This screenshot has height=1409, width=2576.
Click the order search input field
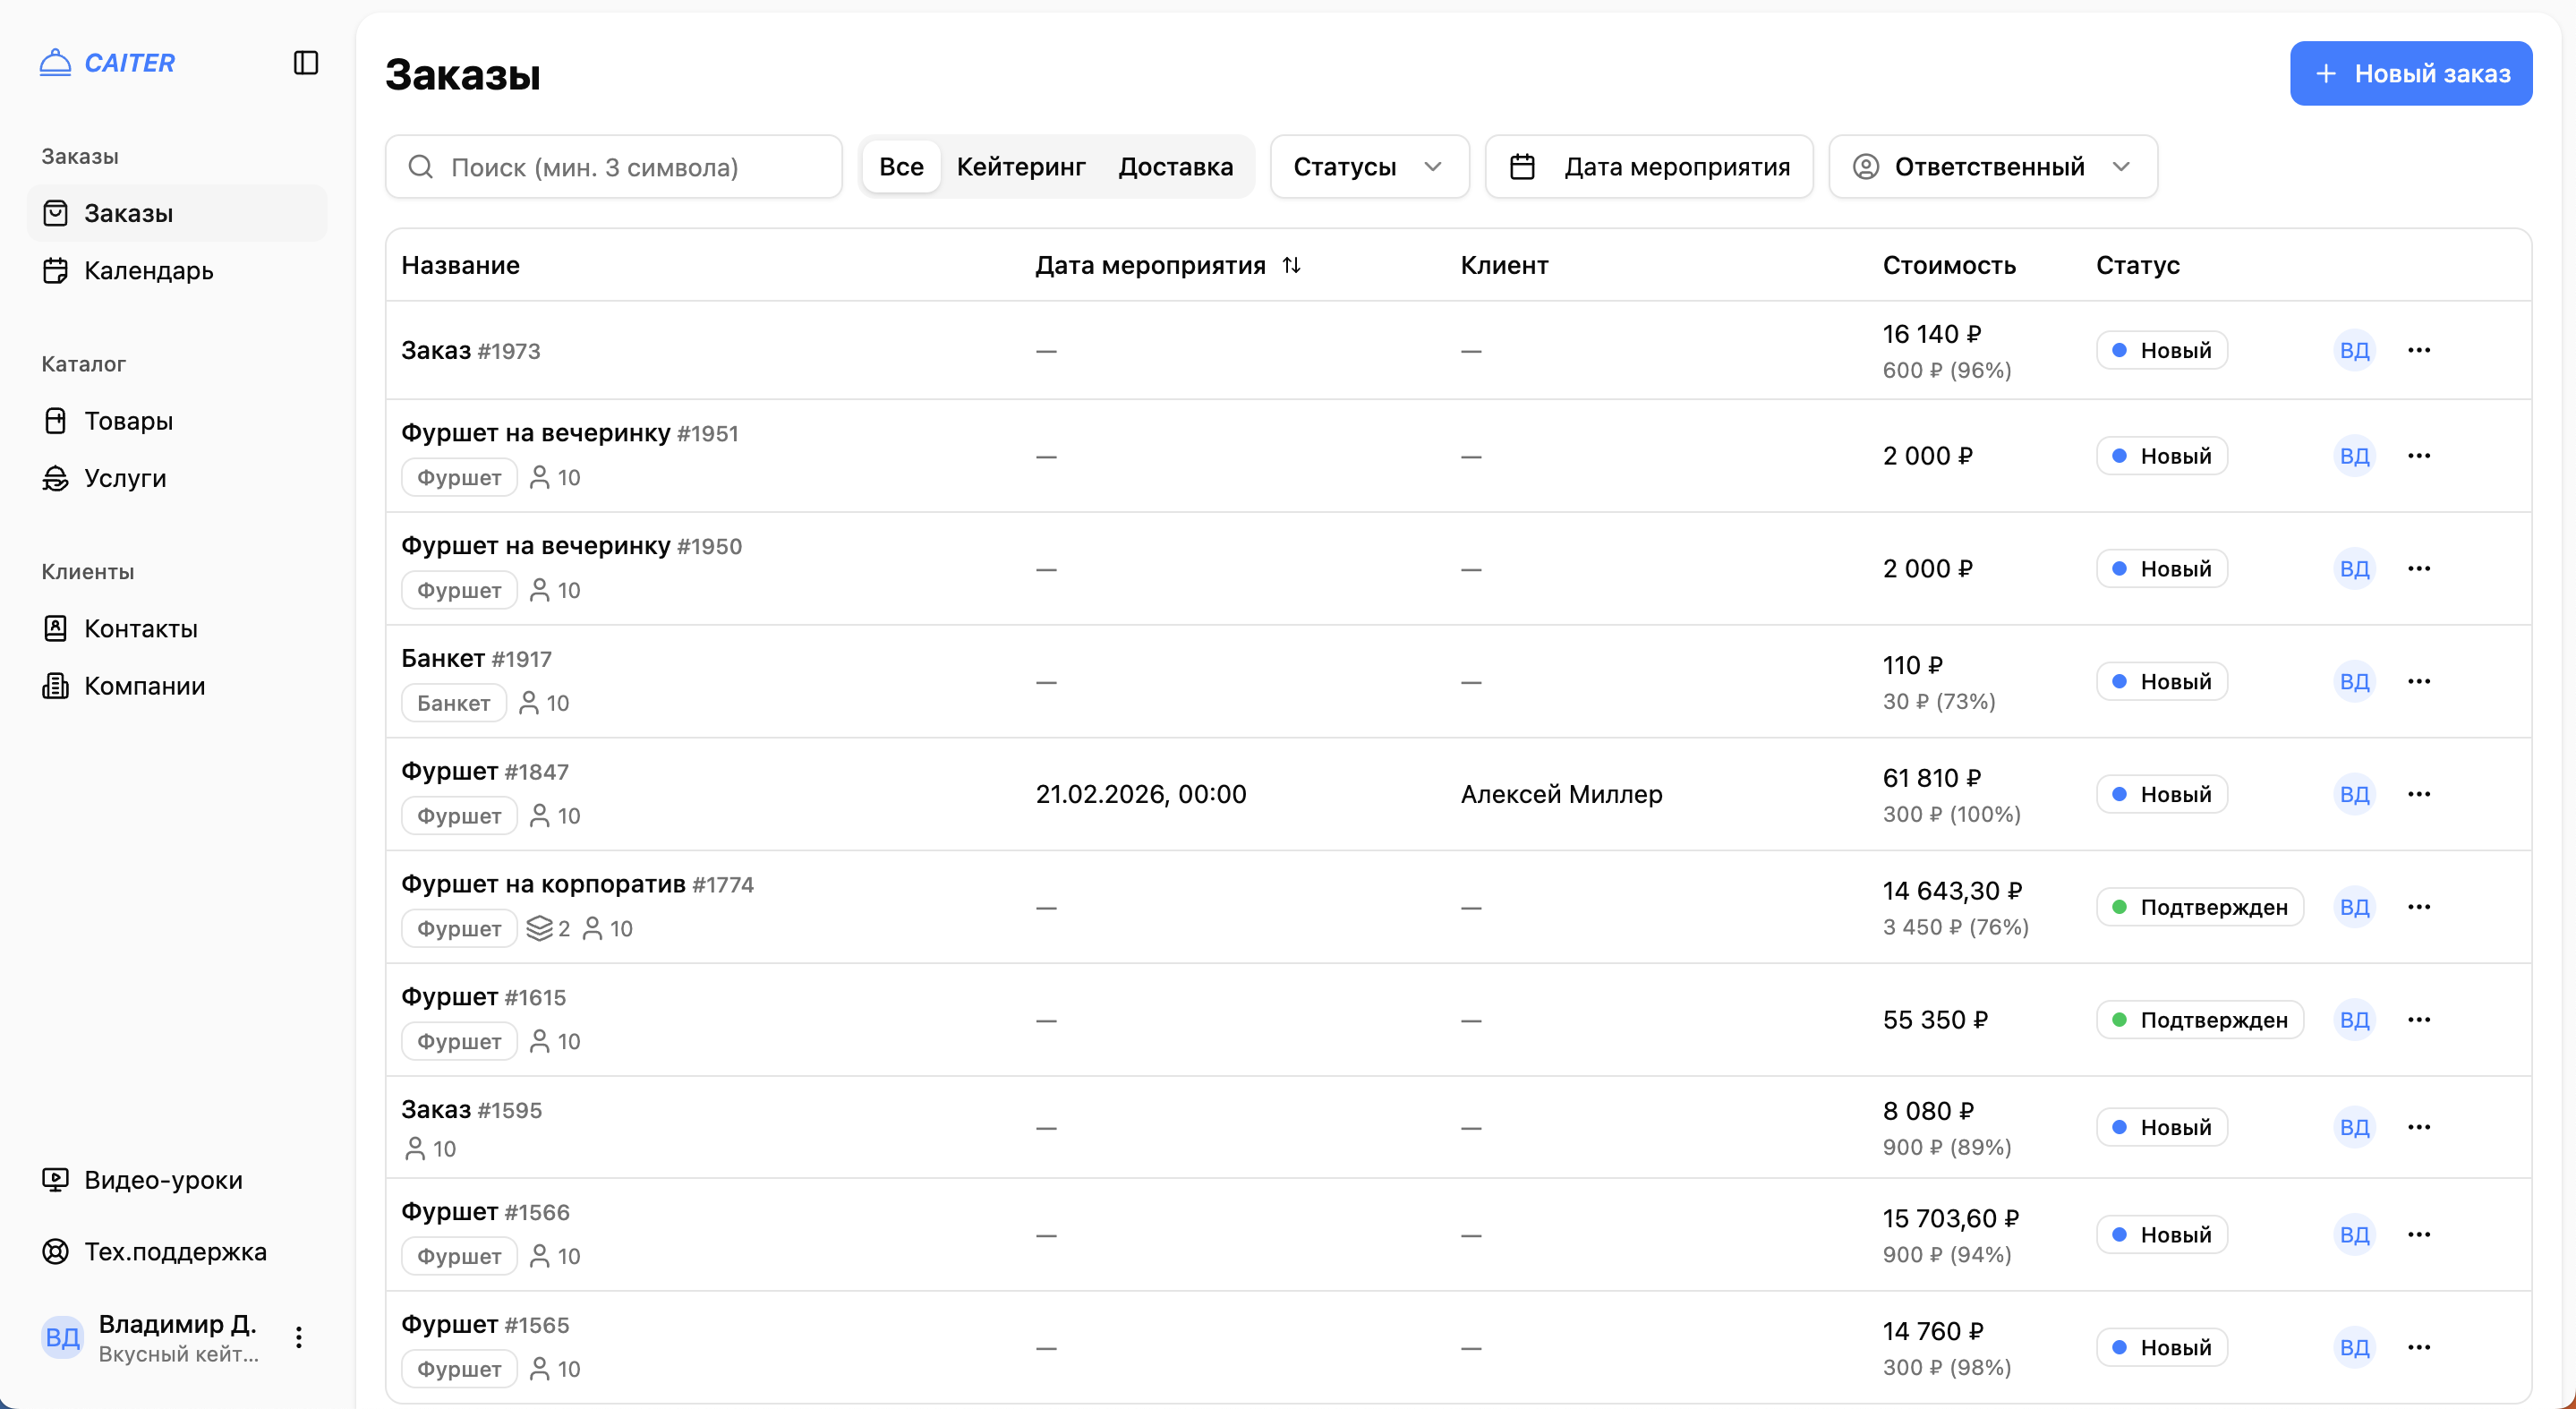[630, 167]
